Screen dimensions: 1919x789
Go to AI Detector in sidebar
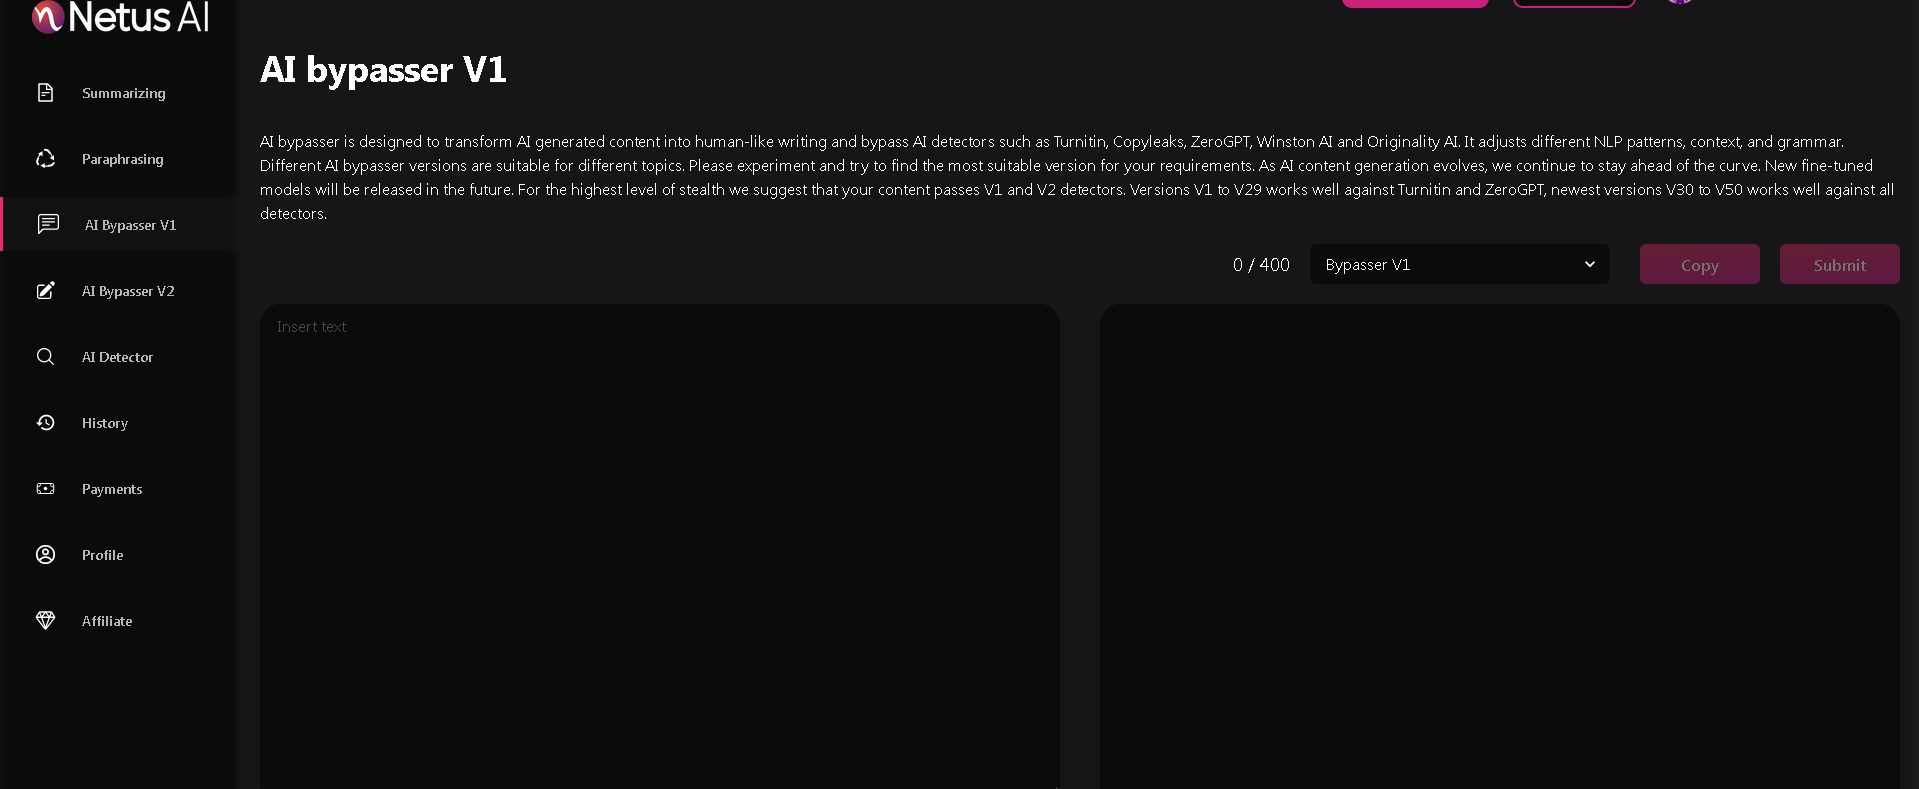pos(117,357)
